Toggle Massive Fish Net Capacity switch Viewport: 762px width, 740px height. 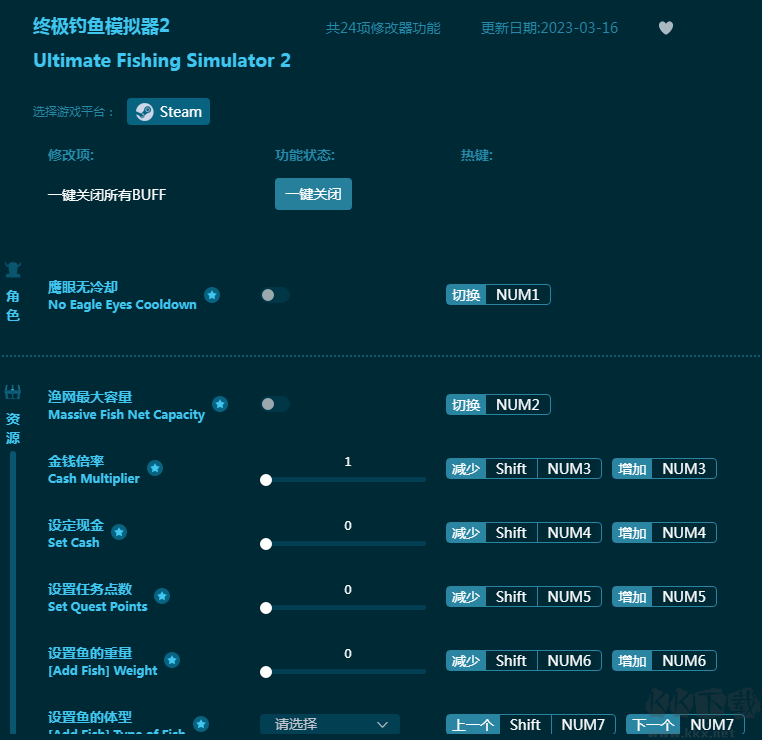click(x=274, y=404)
